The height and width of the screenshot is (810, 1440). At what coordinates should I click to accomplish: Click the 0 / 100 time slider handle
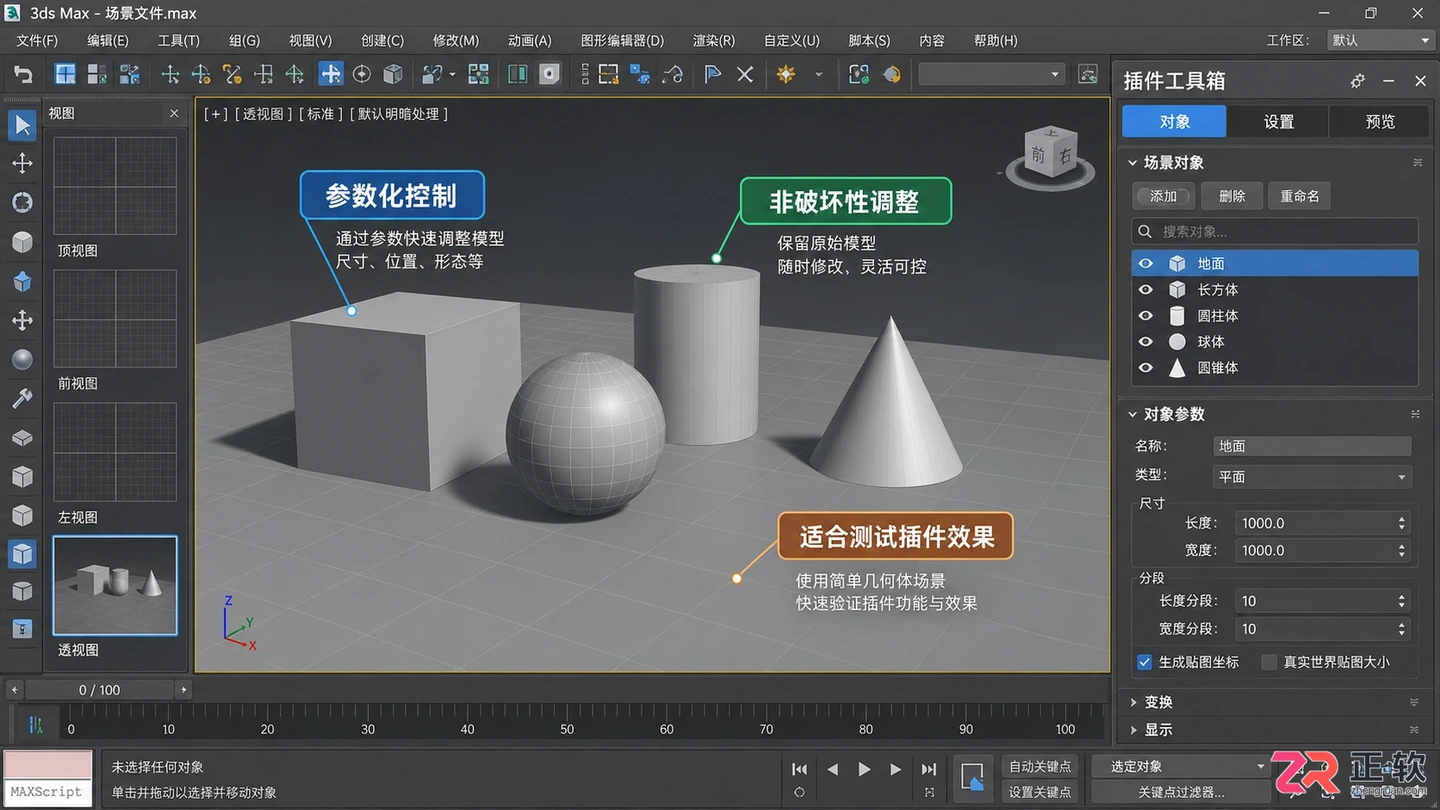tap(100, 690)
